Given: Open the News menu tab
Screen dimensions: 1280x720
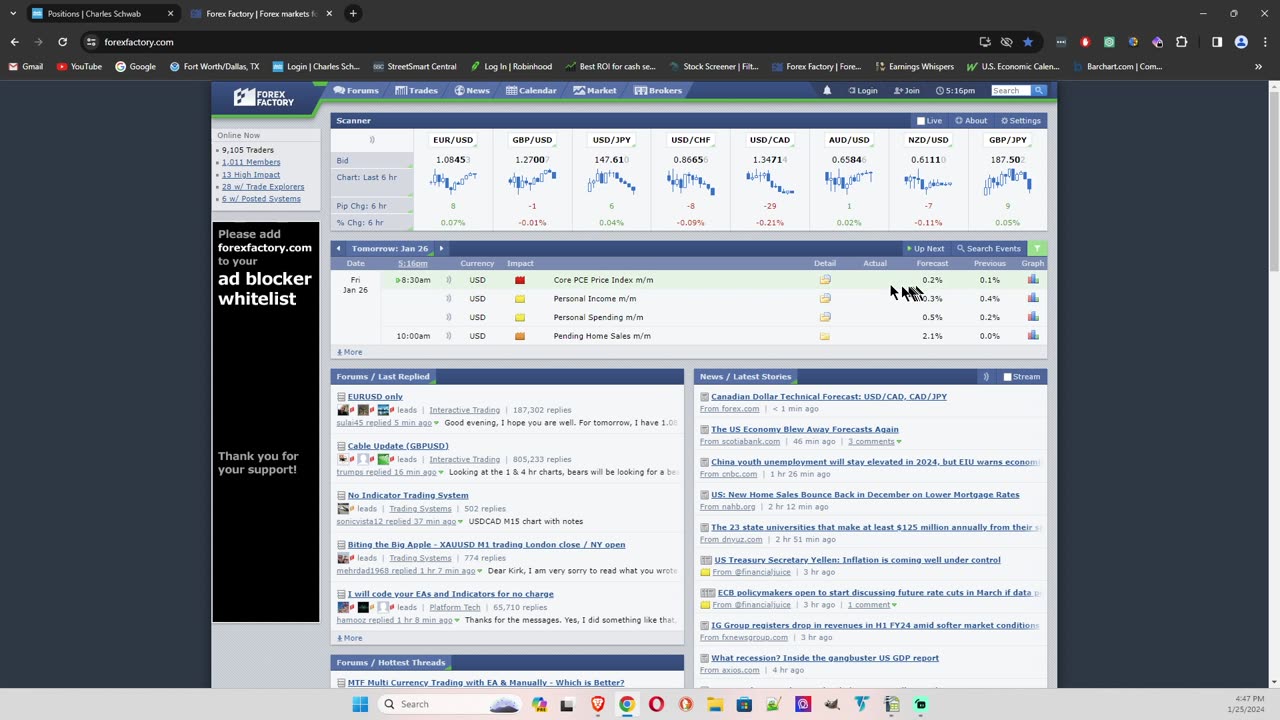Looking at the screenshot, I should (472, 91).
